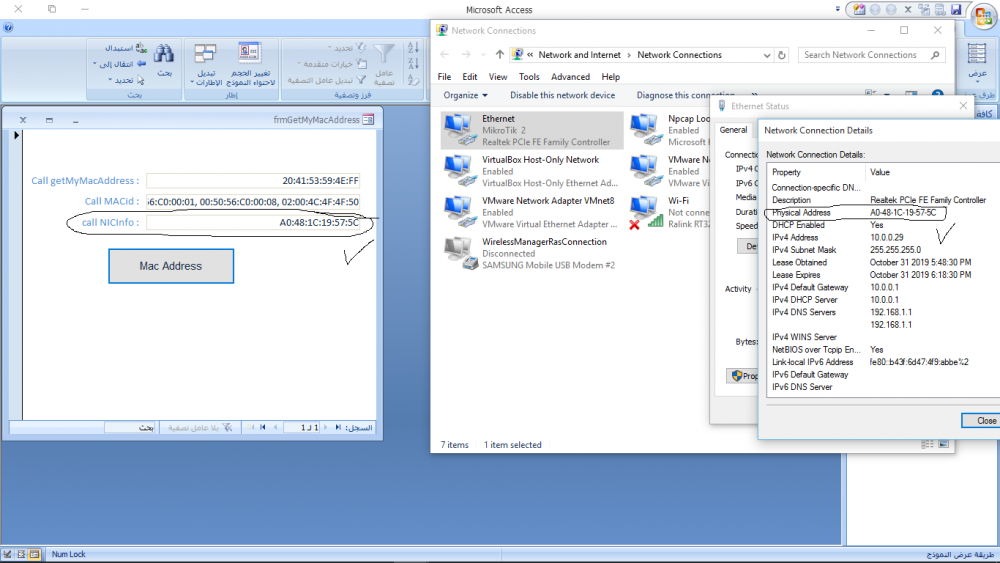
Task: Switch to Layout view in the status bar
Action: tap(21, 554)
